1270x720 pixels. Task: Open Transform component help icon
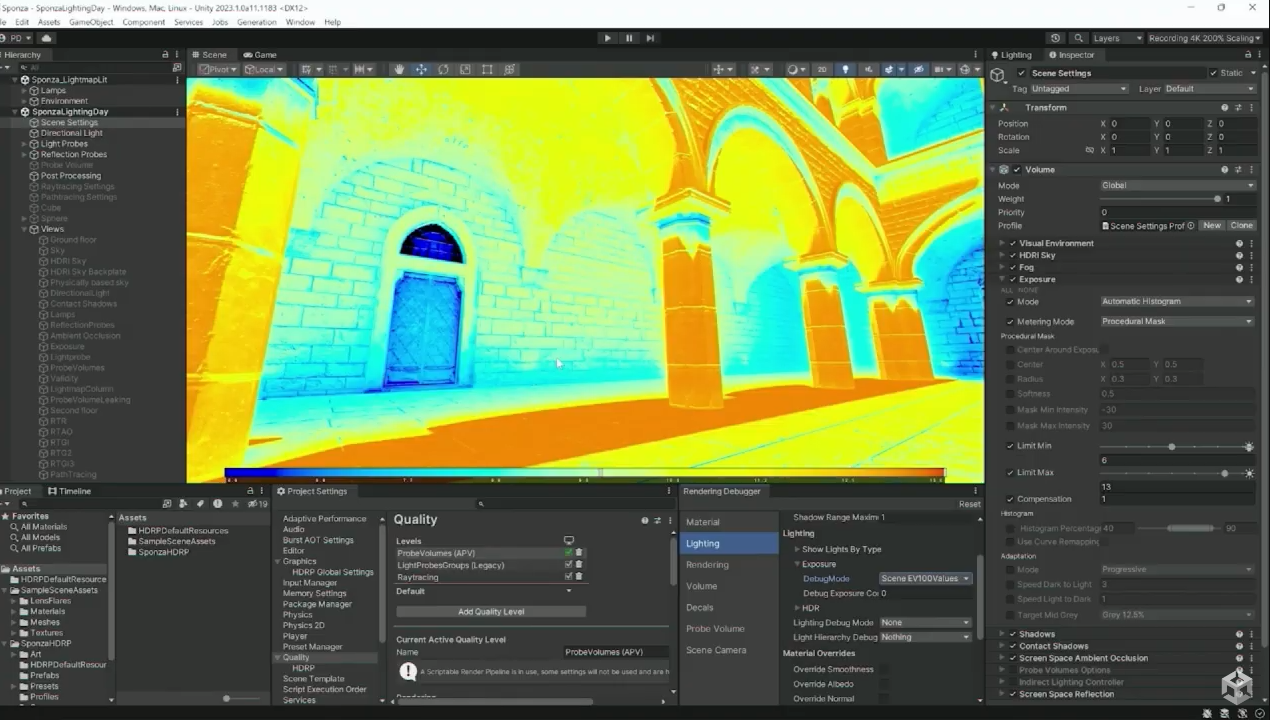(x=1225, y=107)
